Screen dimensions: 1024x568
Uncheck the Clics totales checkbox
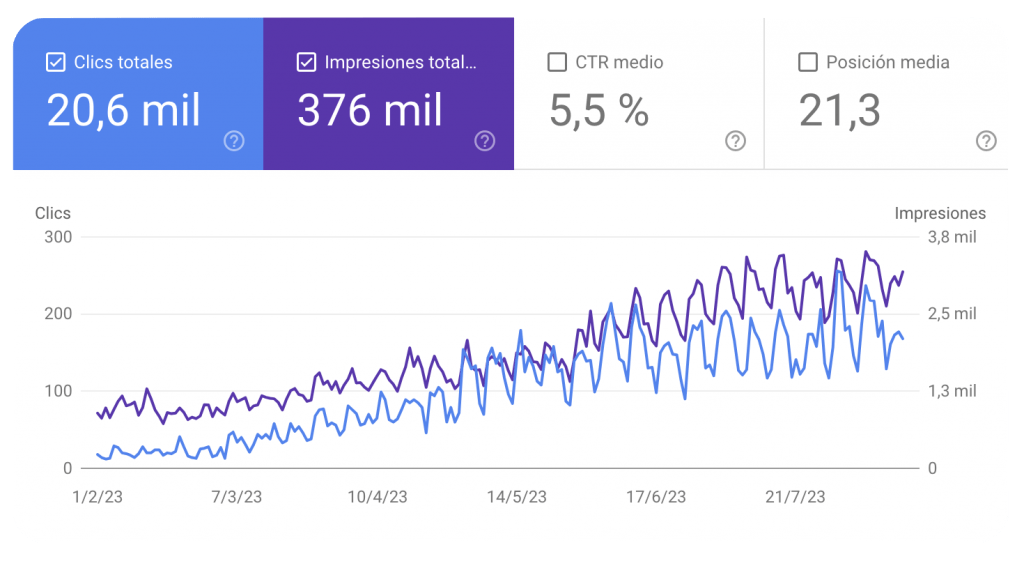[56, 62]
